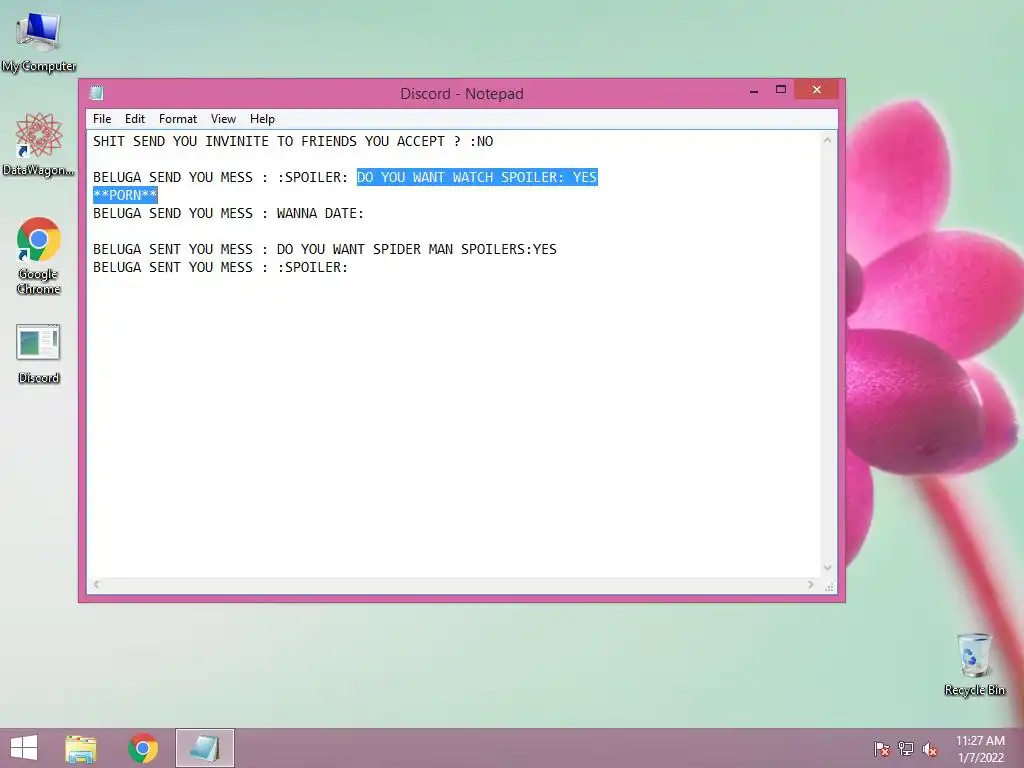1024x768 pixels.
Task: Place cursor after last ':SPOILER:' line
Action: coord(349,268)
